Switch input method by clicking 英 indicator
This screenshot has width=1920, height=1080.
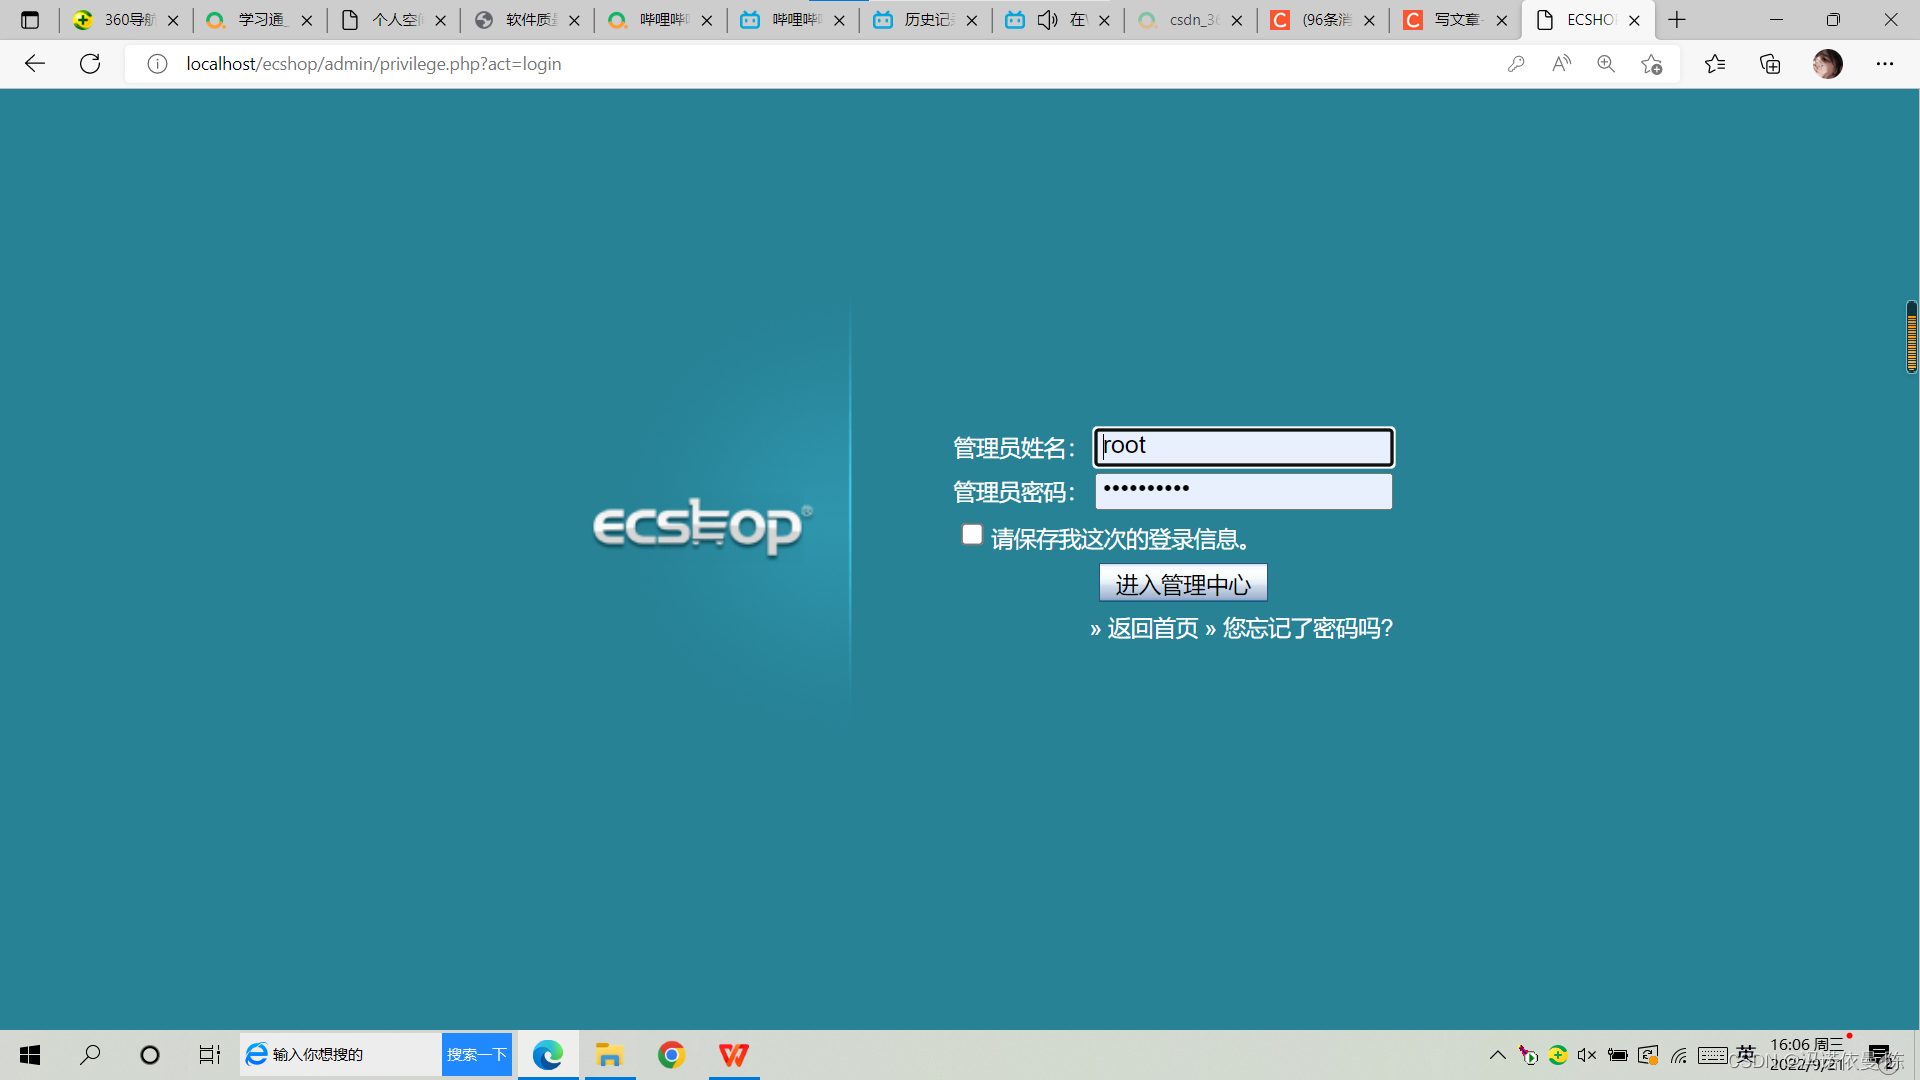(1746, 1054)
